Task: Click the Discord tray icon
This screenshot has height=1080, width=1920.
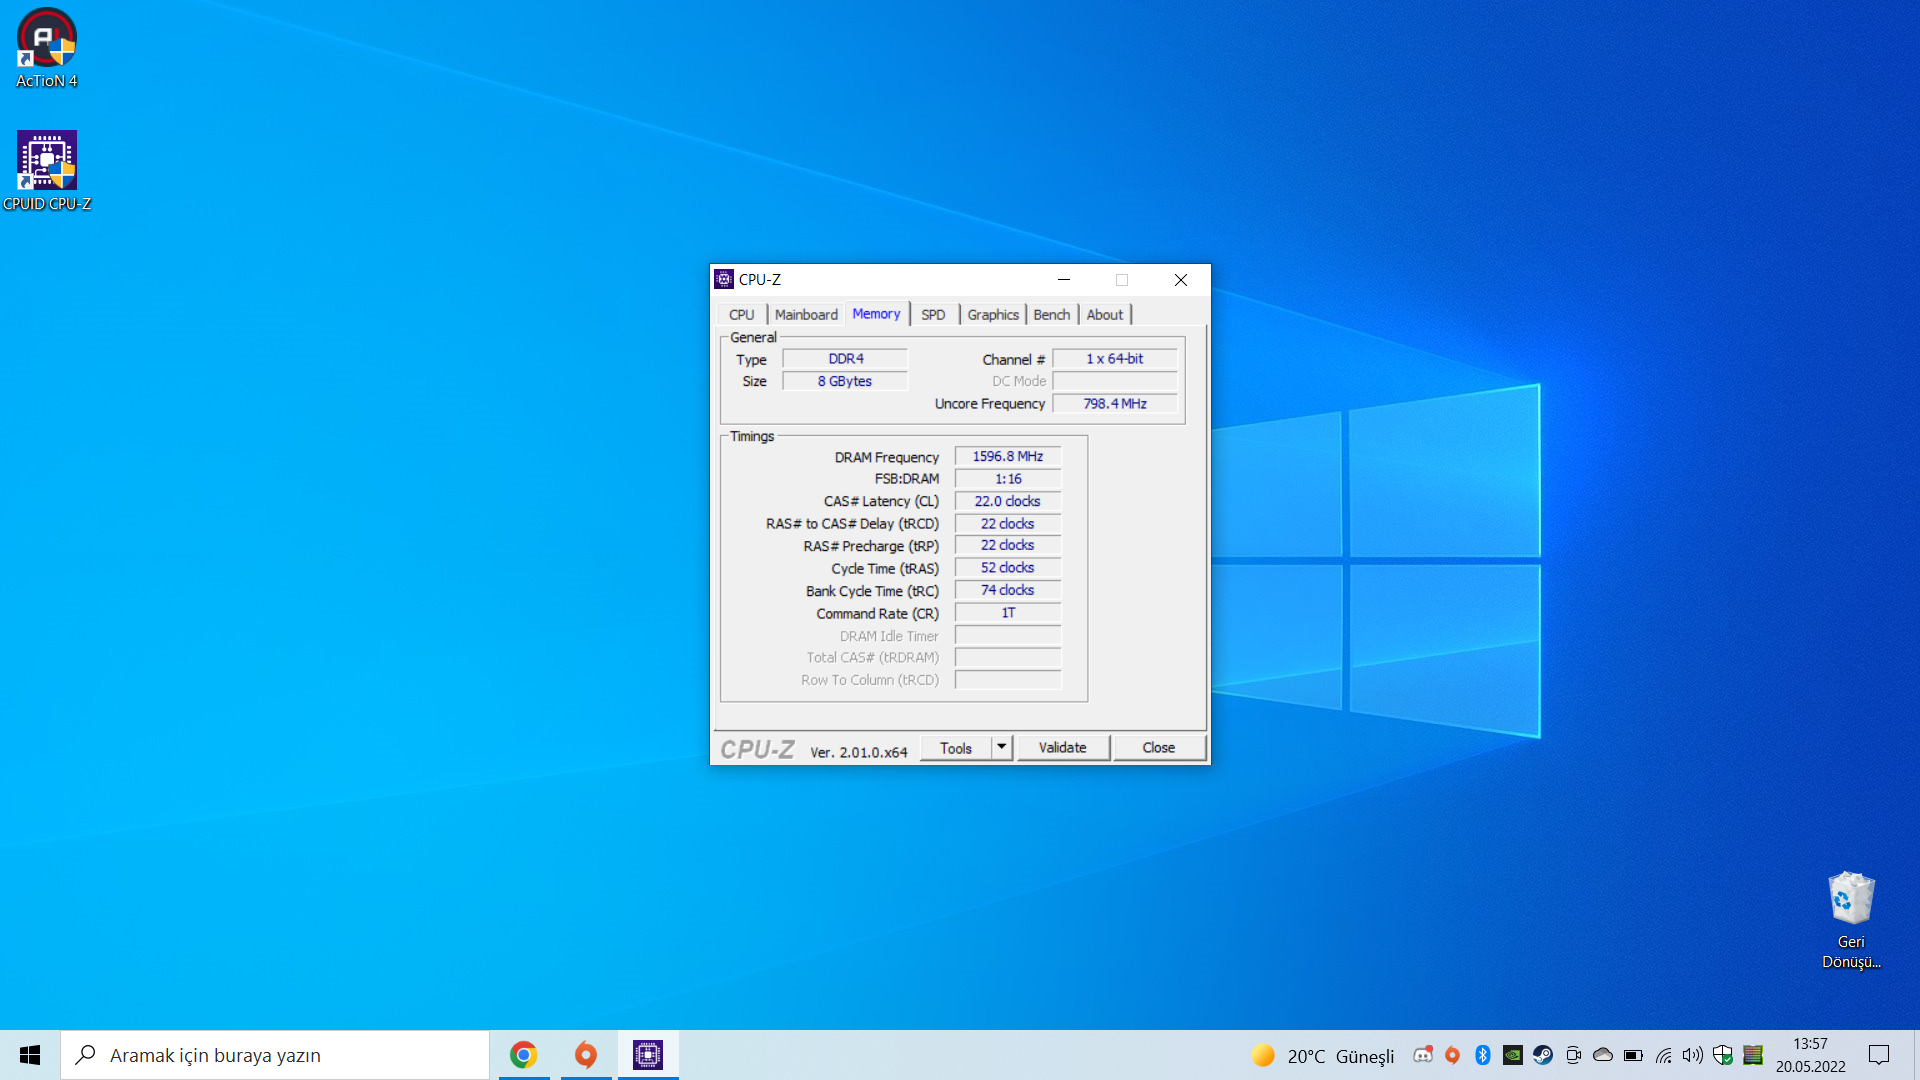Action: 1422,1055
